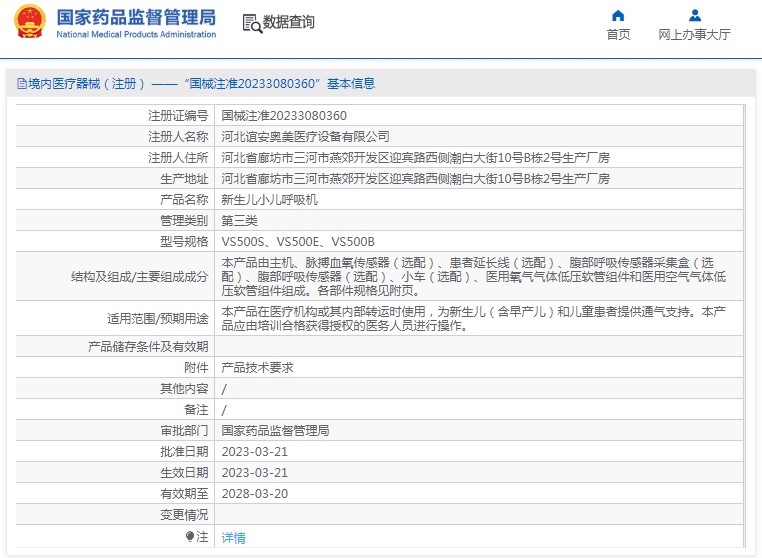Viewport: 762px width, 558px height.
Task: Click the 生效日期 row label
Action: coord(184,472)
